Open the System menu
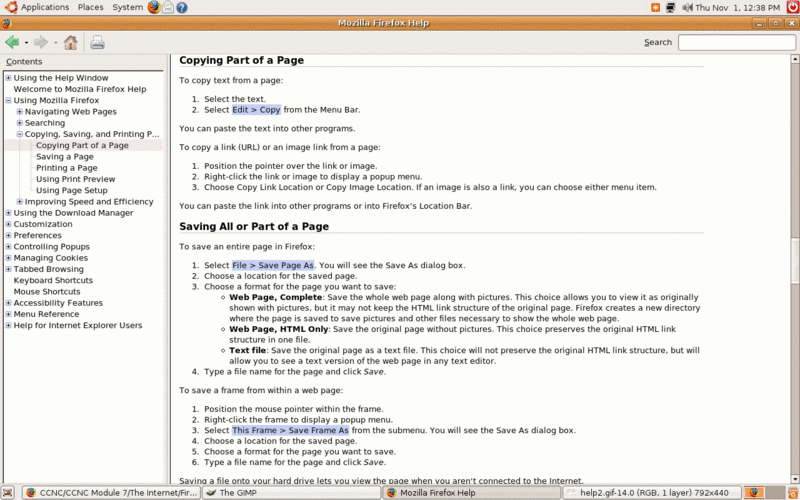This screenshot has height=500, width=800. (128, 7)
